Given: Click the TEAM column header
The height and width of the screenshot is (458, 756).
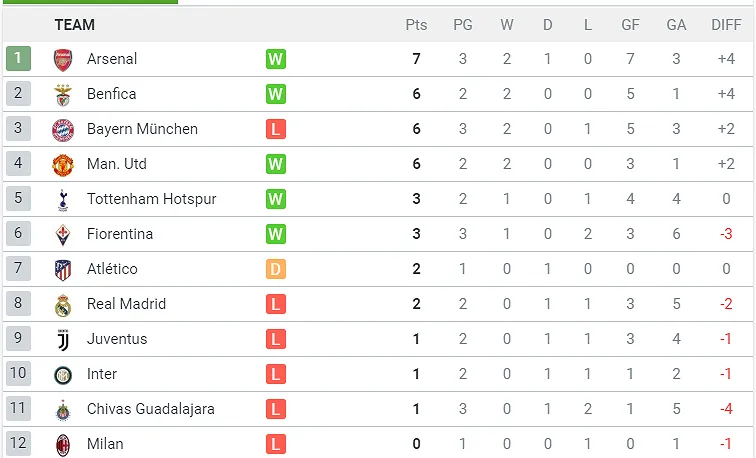Looking at the screenshot, I should coord(75,24).
